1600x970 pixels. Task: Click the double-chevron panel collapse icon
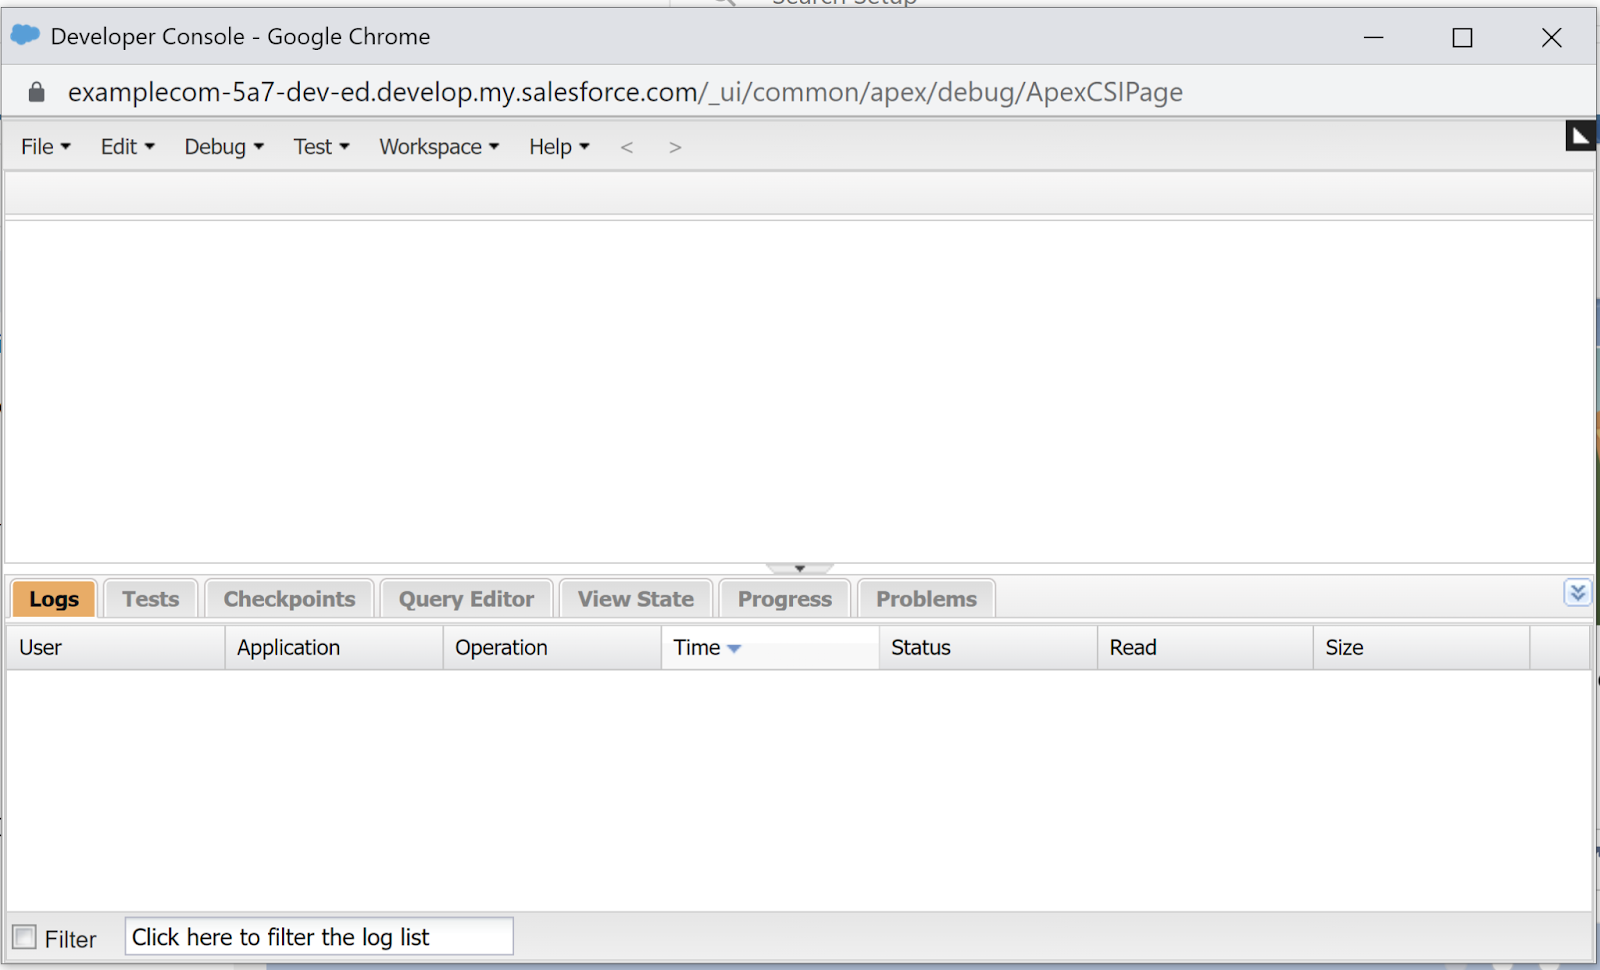pyautogui.click(x=1577, y=593)
